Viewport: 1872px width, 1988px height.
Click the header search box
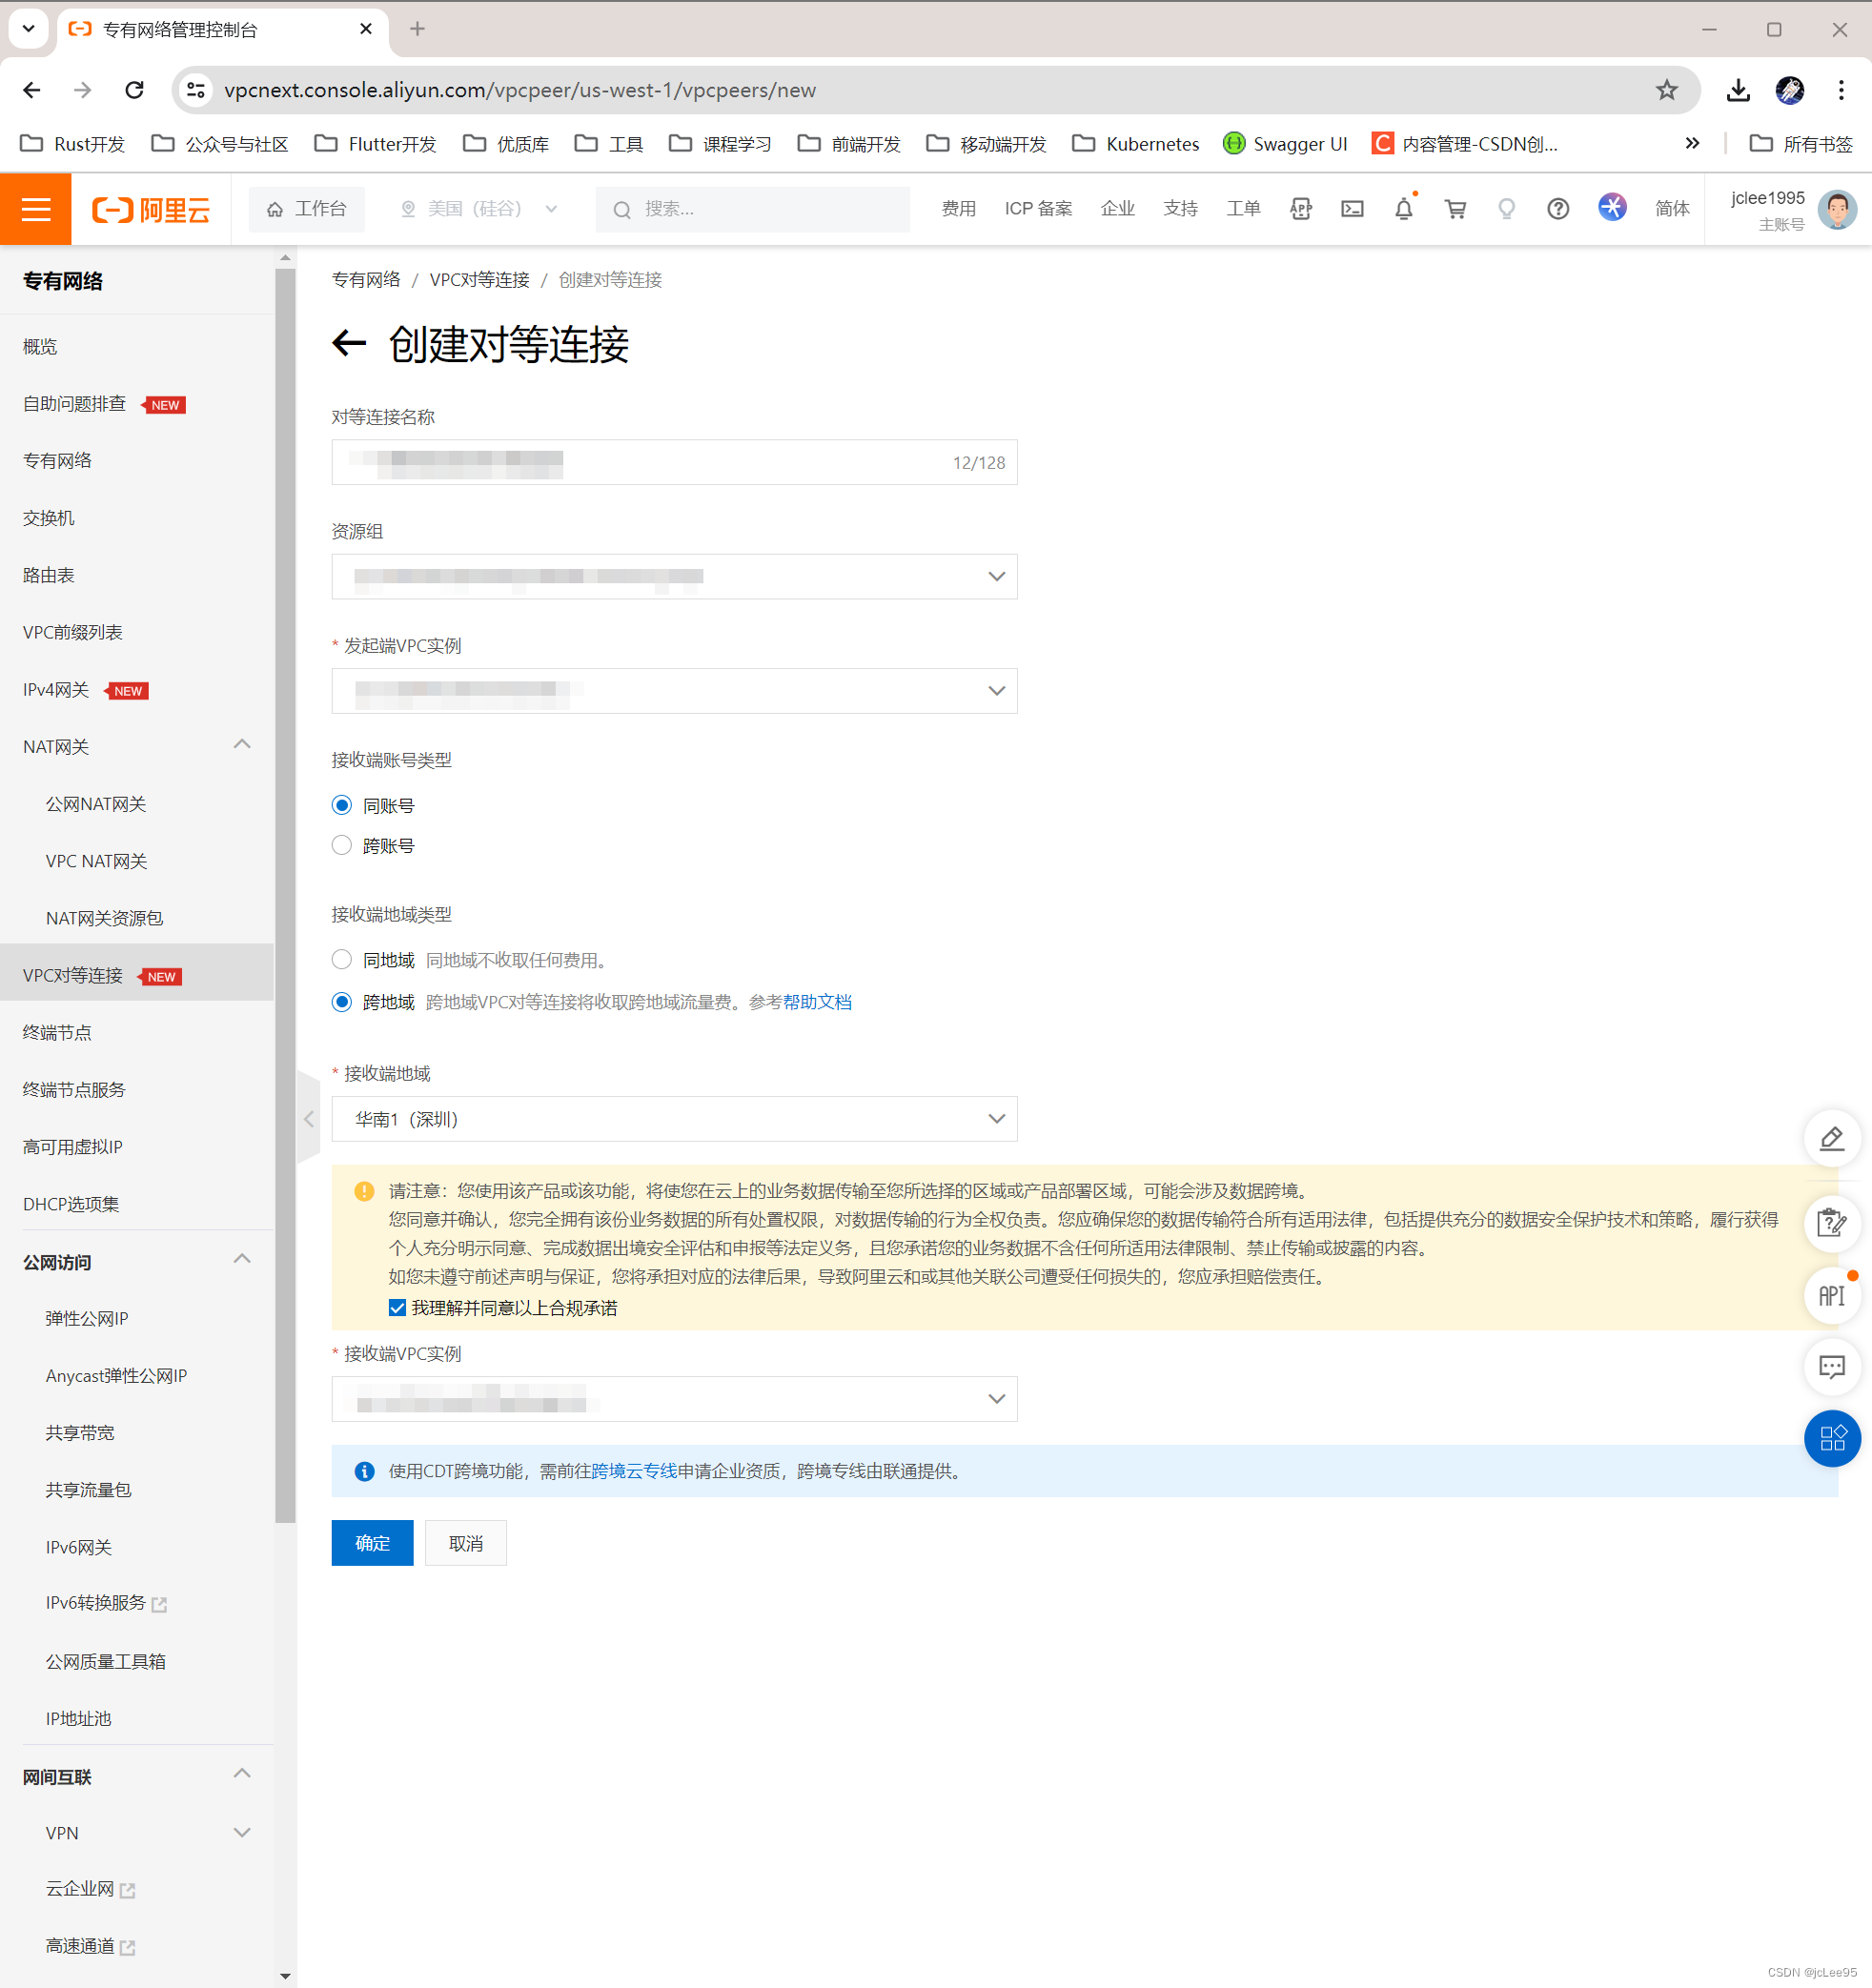pyautogui.click(x=752, y=209)
